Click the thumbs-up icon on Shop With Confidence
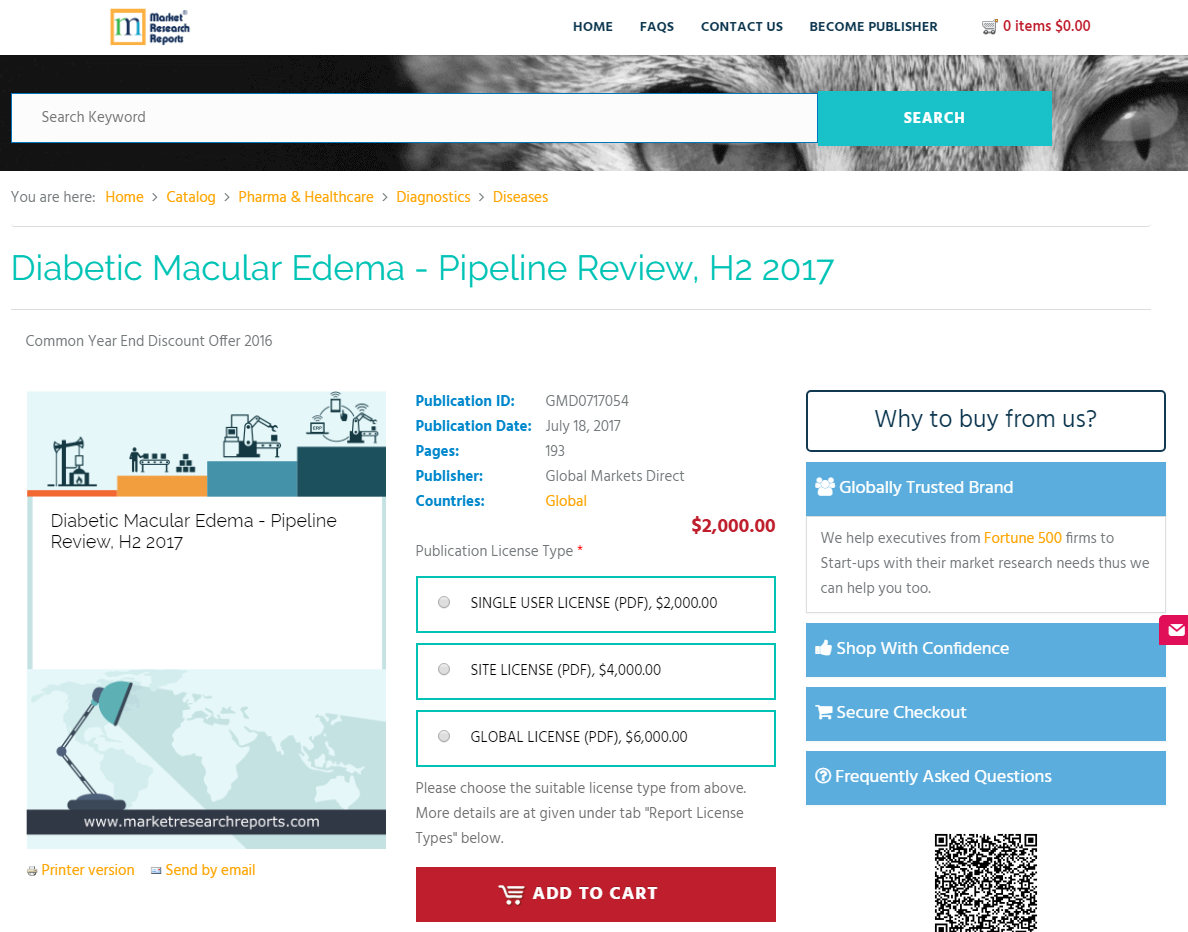Screen dimensions: 1188x932 [825, 647]
